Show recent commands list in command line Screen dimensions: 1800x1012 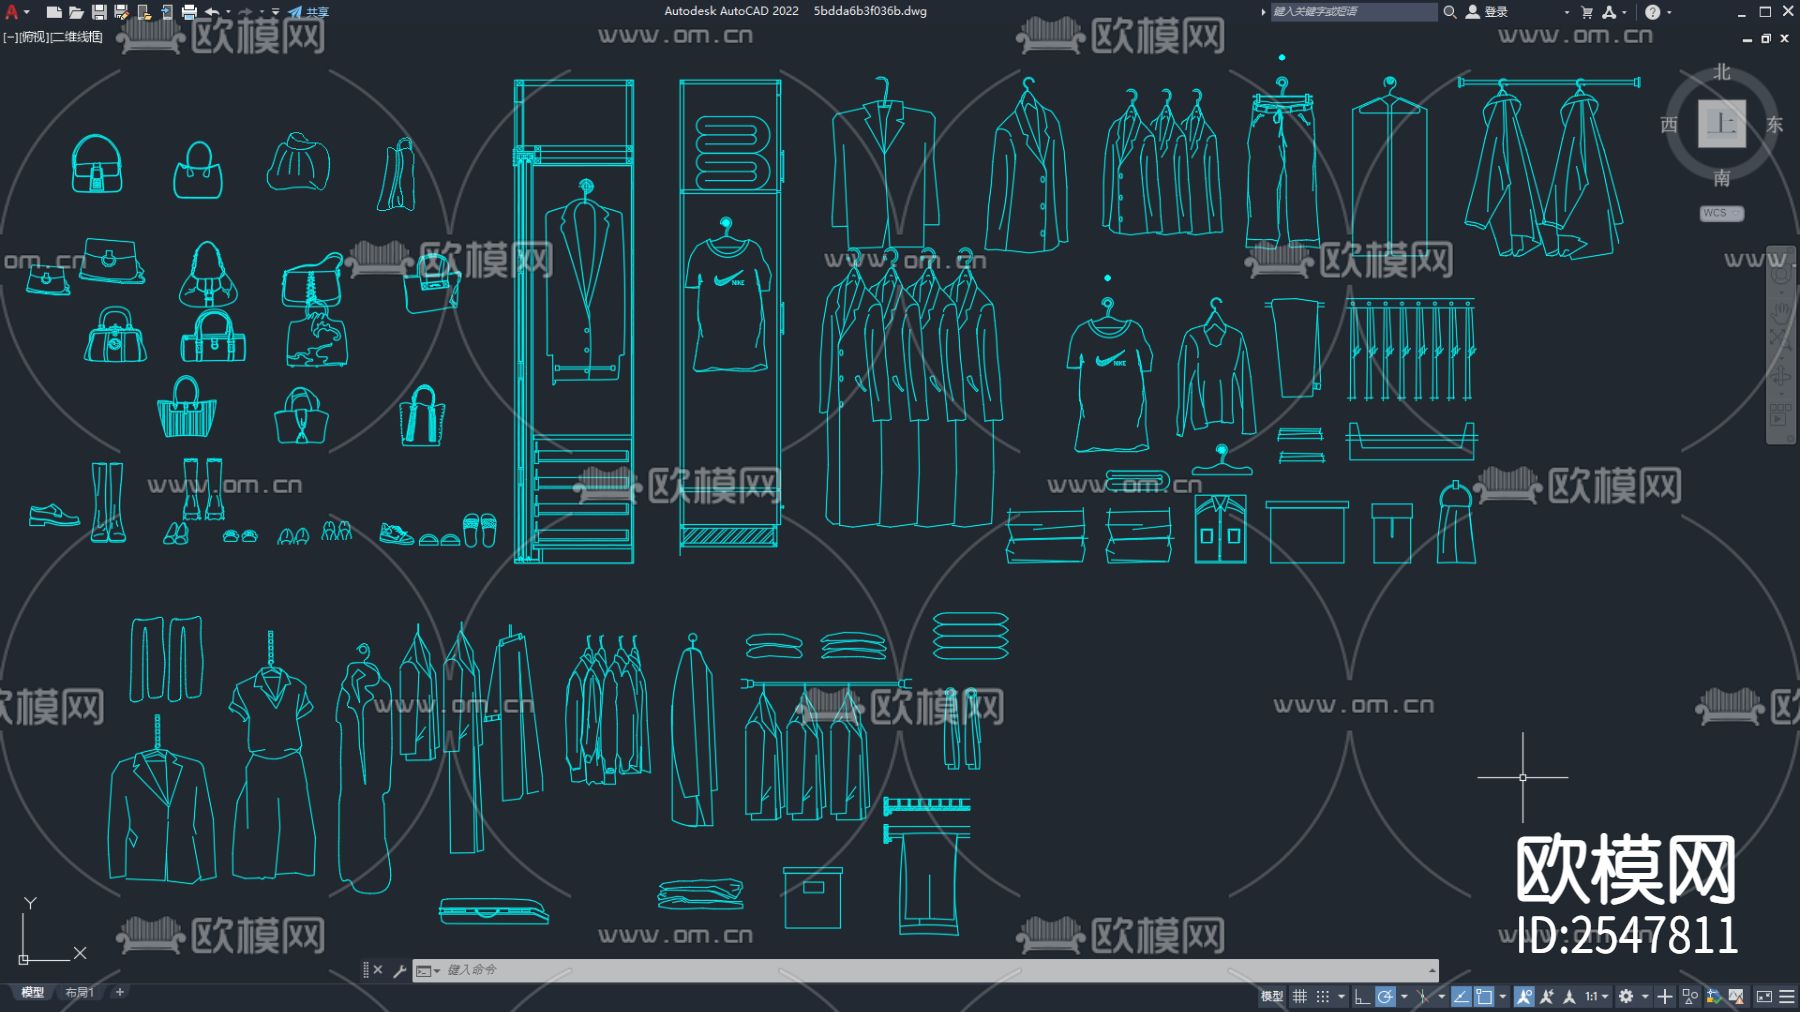(428, 970)
